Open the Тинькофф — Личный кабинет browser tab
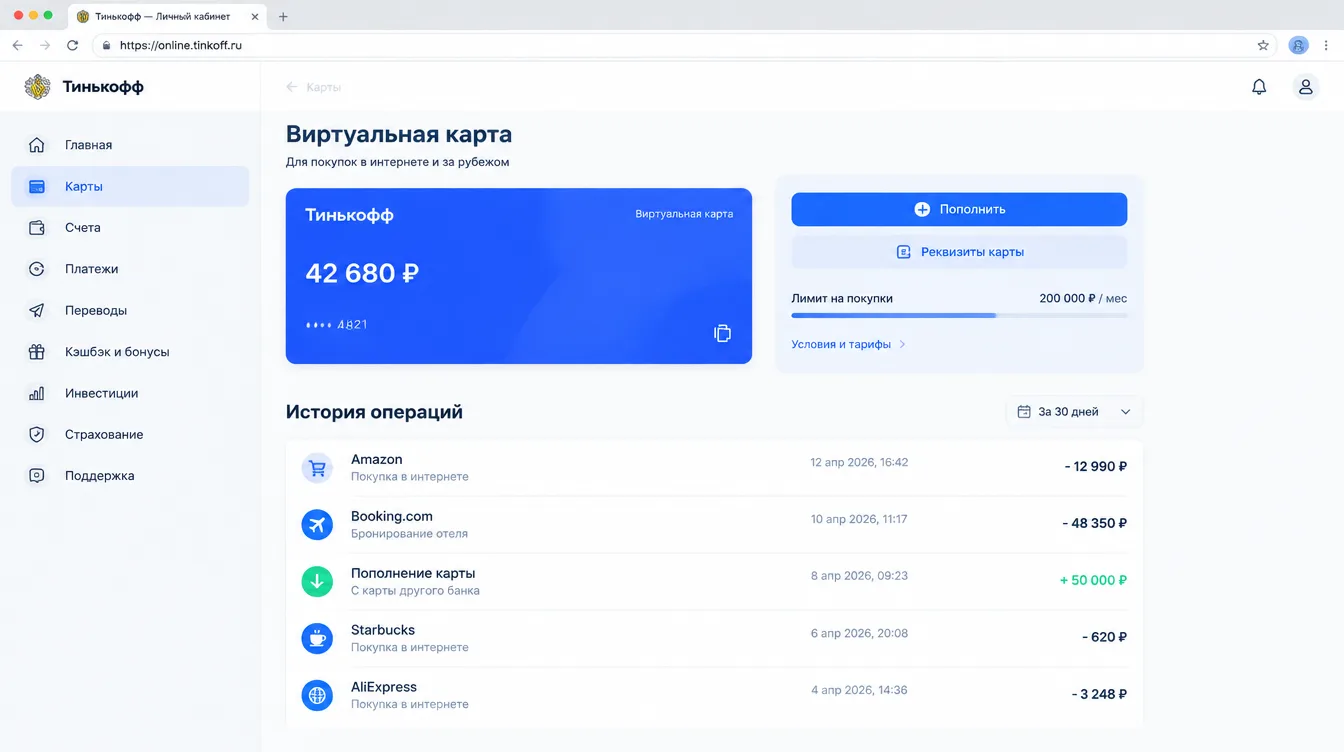 pos(168,16)
